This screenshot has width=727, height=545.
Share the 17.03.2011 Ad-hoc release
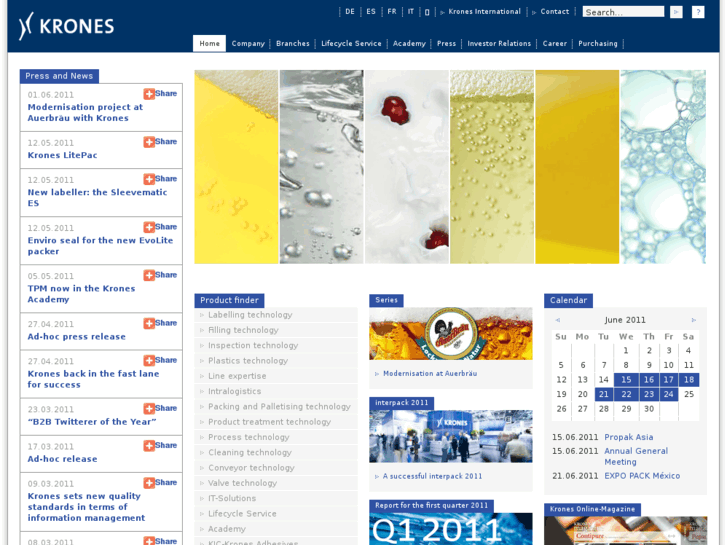(x=160, y=446)
